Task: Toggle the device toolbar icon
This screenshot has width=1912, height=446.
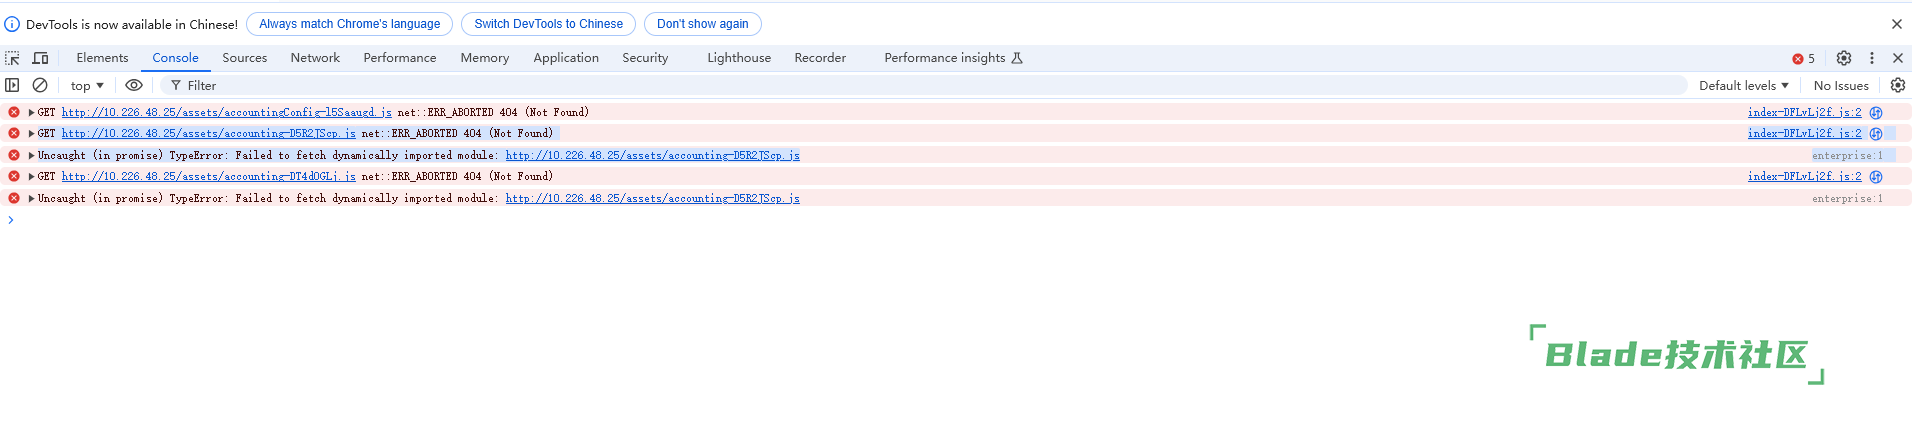Action: click(41, 58)
